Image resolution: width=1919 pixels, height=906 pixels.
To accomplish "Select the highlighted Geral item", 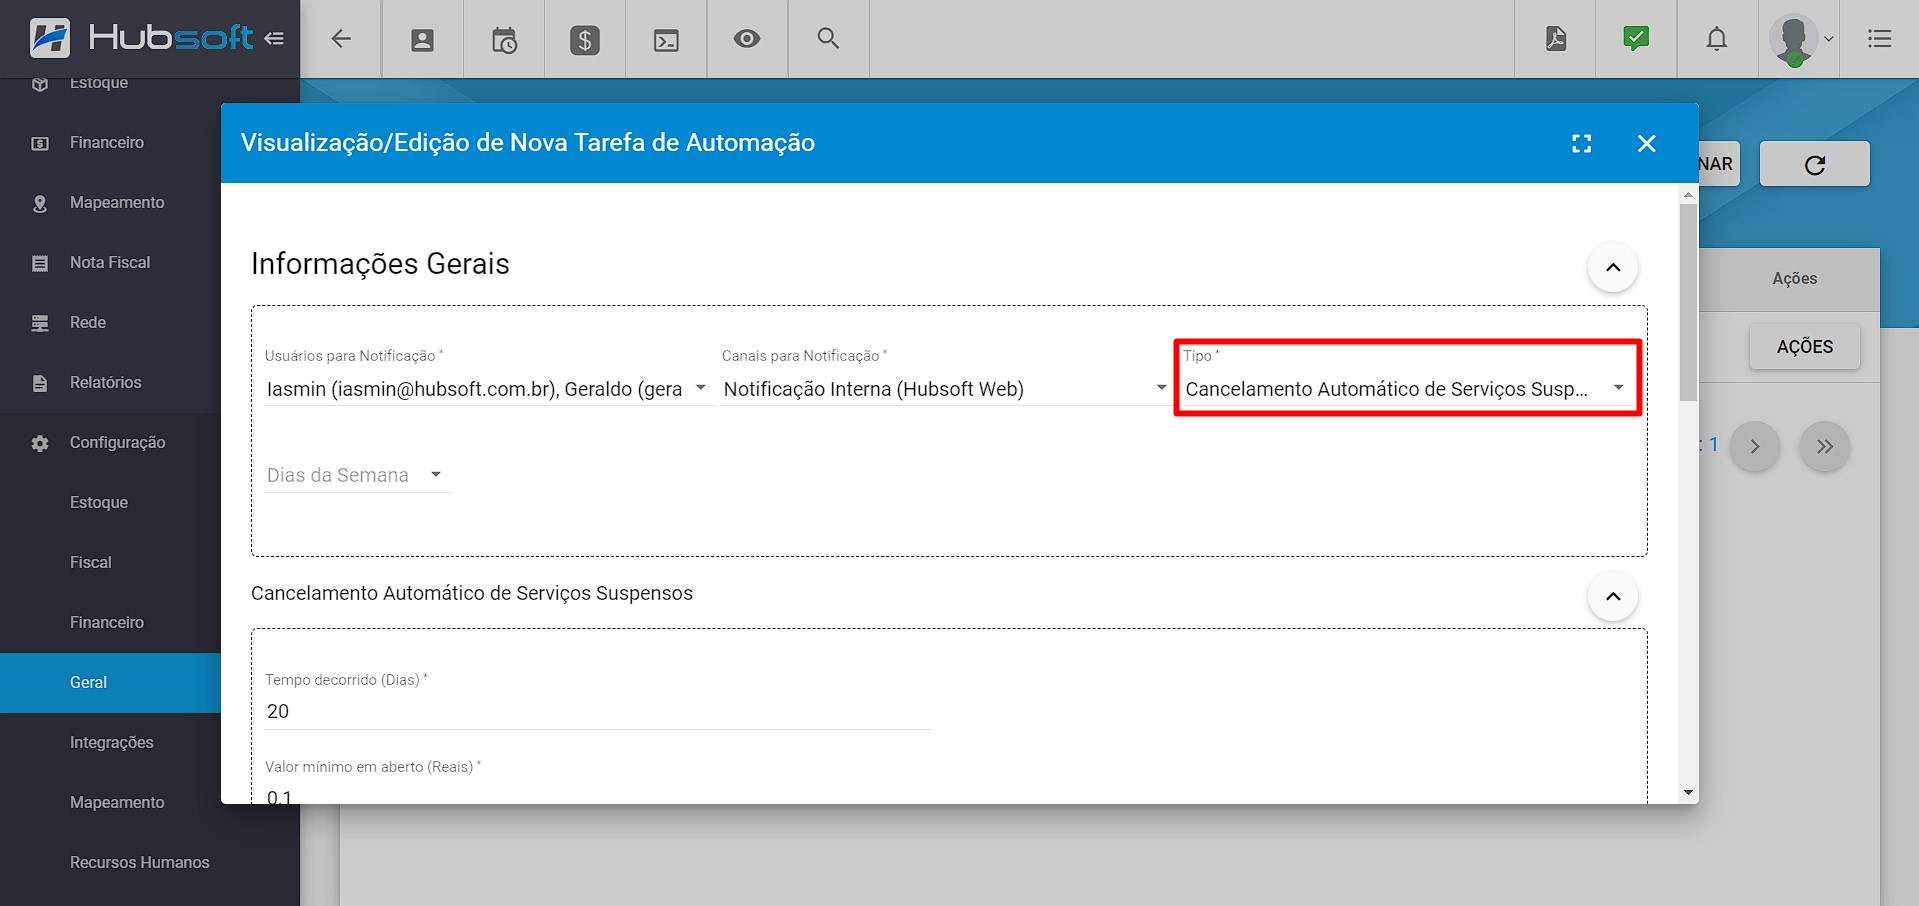I will coord(110,682).
